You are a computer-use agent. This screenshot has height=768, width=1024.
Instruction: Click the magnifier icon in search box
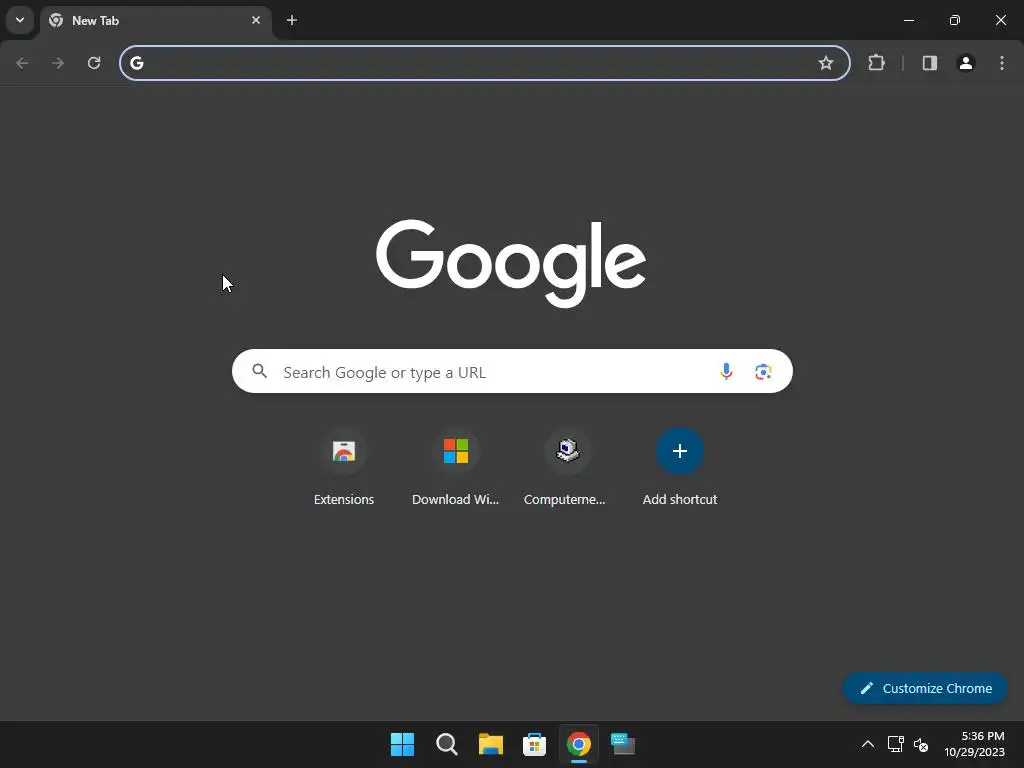tap(259, 371)
